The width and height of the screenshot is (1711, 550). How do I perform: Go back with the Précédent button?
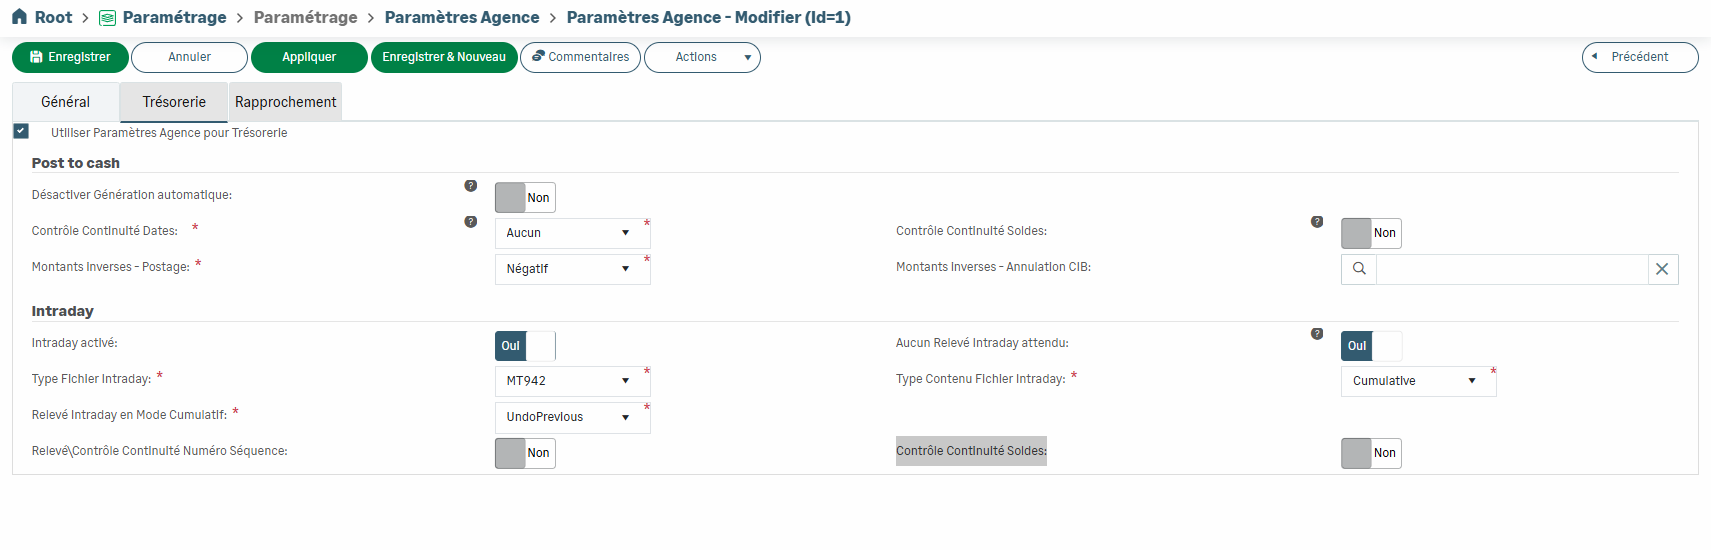coord(1639,58)
